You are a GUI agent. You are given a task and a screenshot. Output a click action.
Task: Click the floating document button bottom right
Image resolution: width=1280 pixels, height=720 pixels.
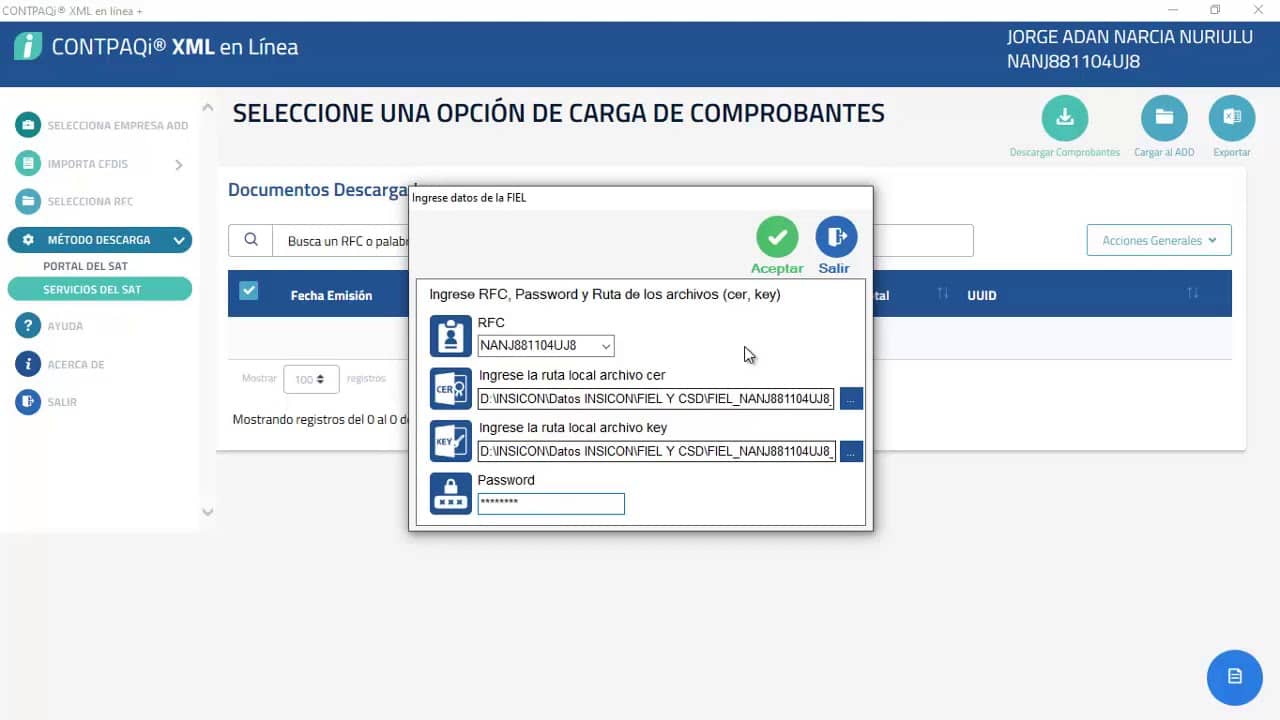pos(1235,677)
